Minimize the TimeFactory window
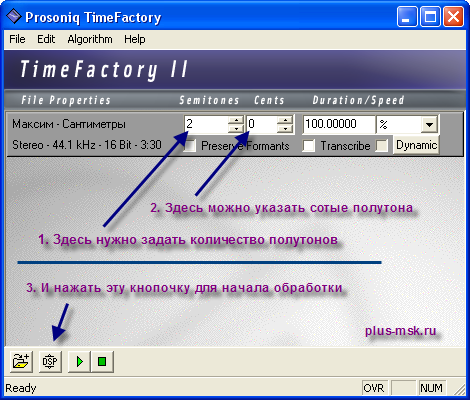 point(407,17)
